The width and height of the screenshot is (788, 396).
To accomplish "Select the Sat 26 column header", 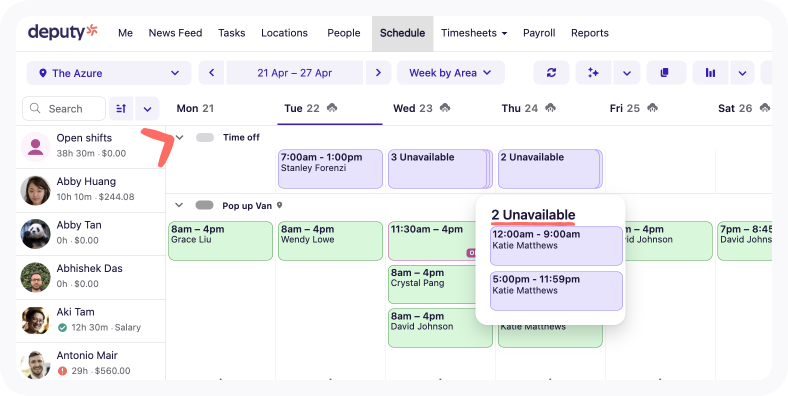I will click(x=735, y=108).
